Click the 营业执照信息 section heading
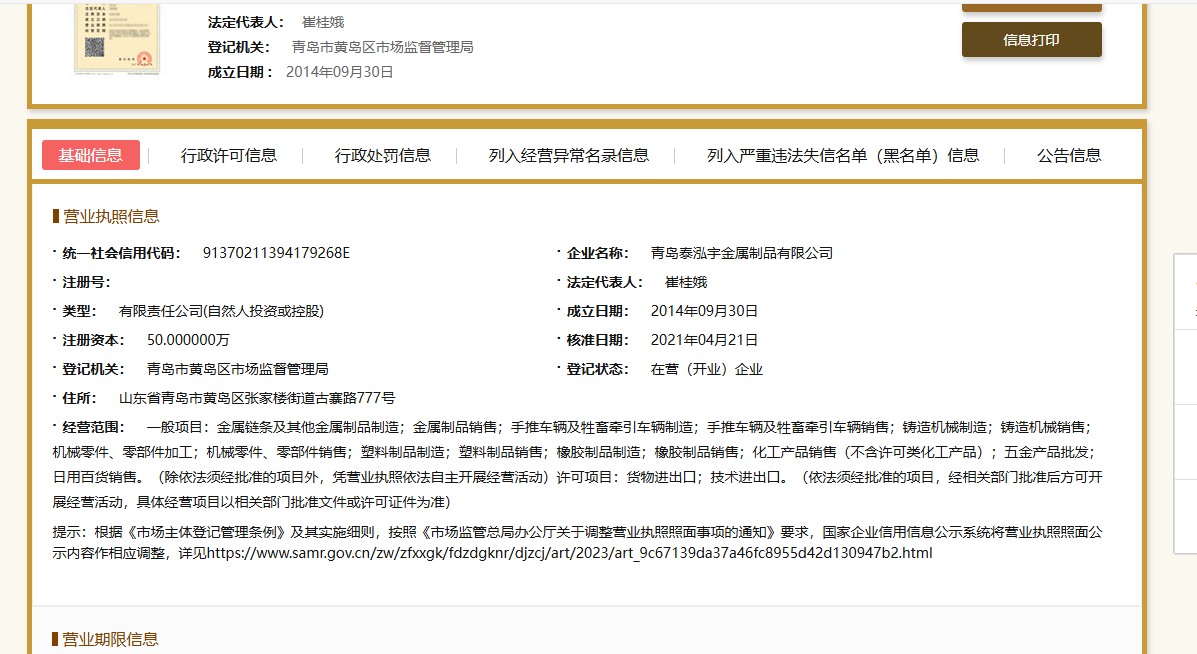Viewport: 1197px width, 654px height. click(x=111, y=217)
